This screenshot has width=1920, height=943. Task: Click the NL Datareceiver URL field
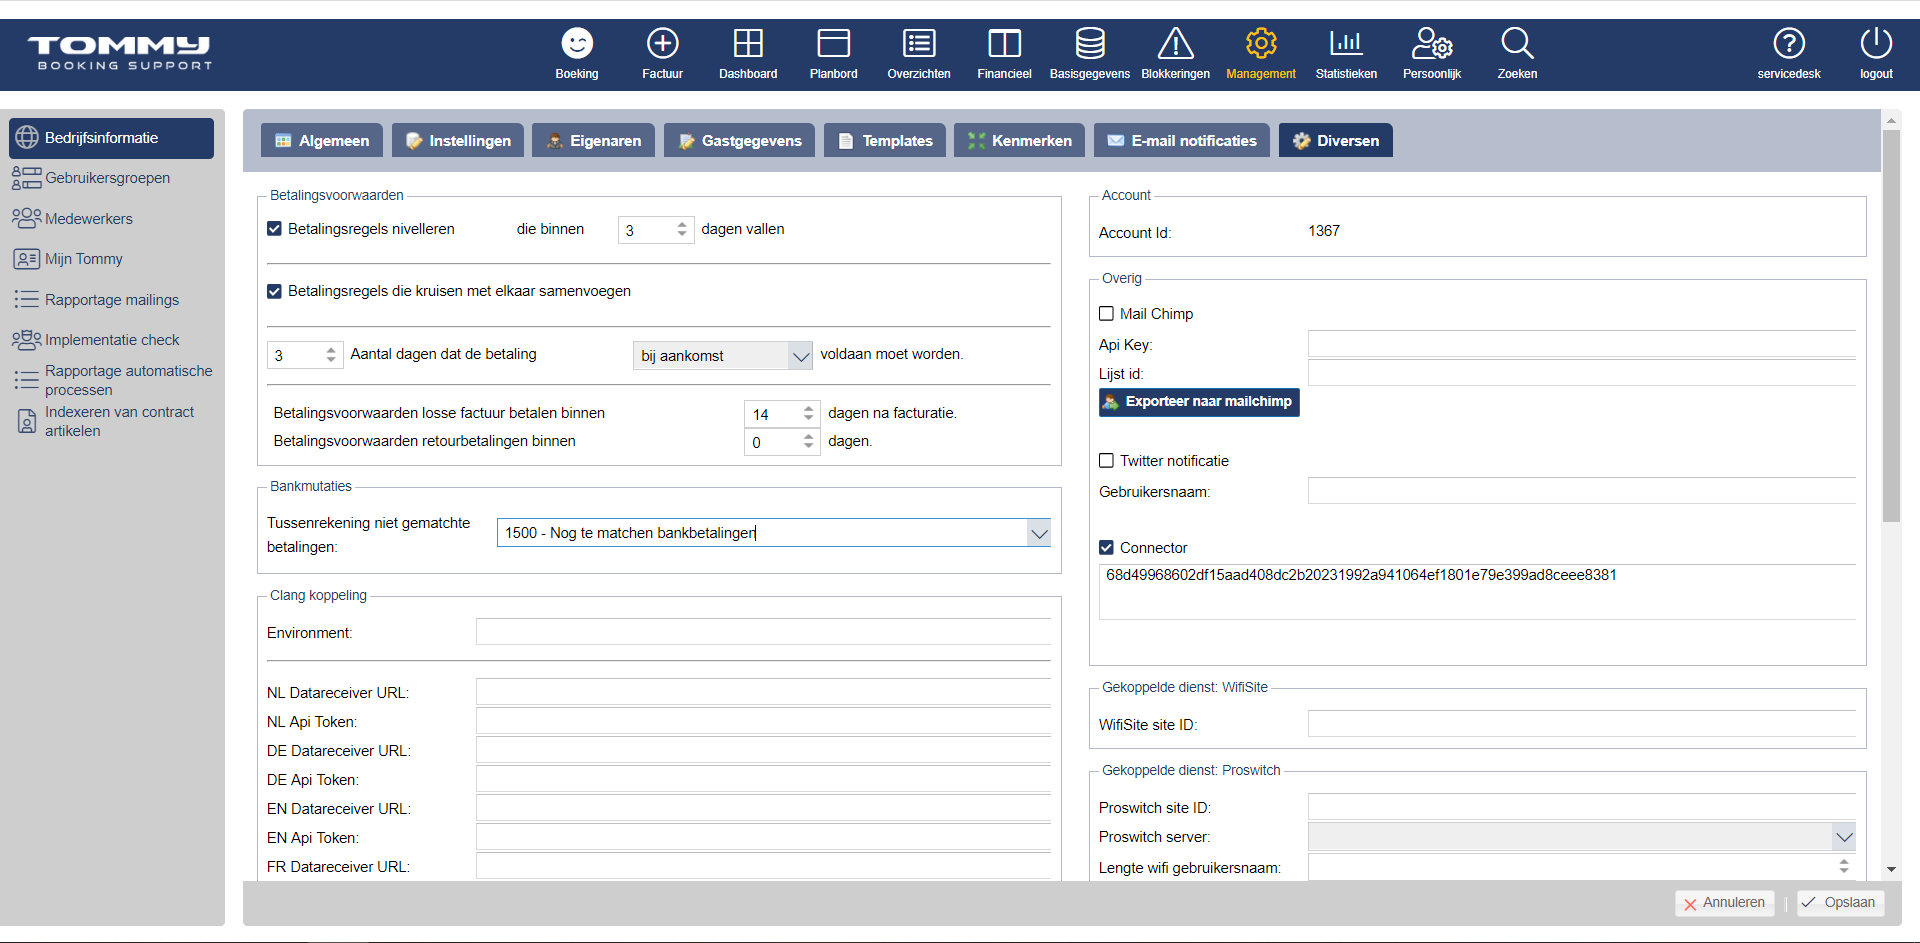[x=763, y=693]
